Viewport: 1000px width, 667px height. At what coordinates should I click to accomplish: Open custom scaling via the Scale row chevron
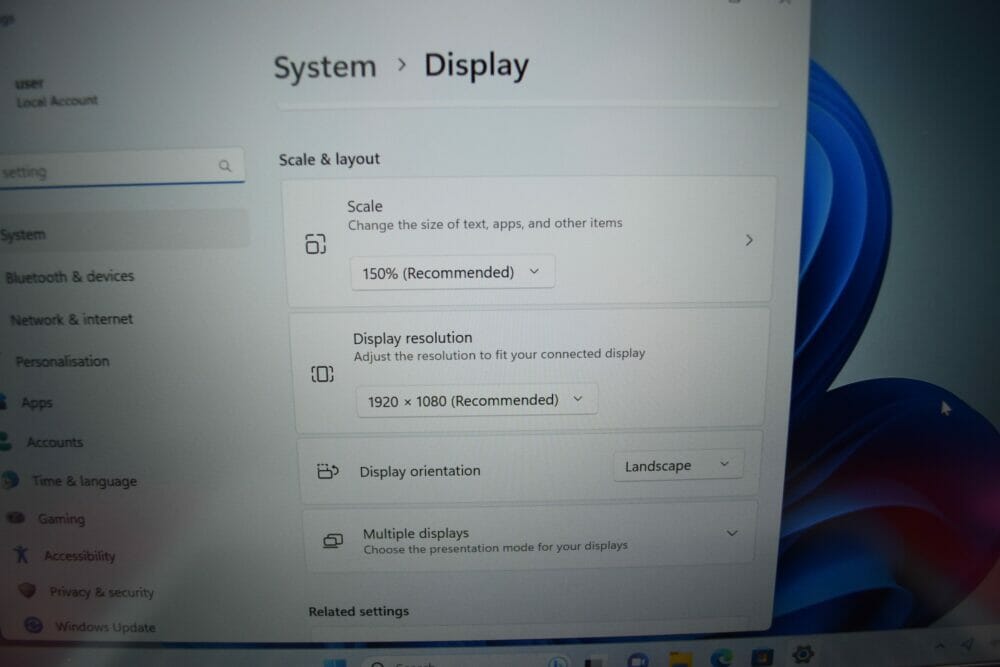coord(749,240)
